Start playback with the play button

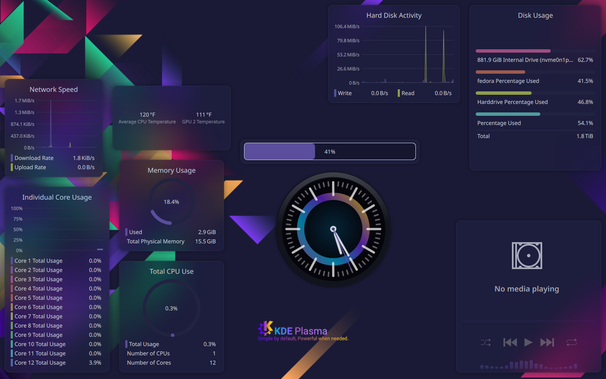click(x=528, y=342)
